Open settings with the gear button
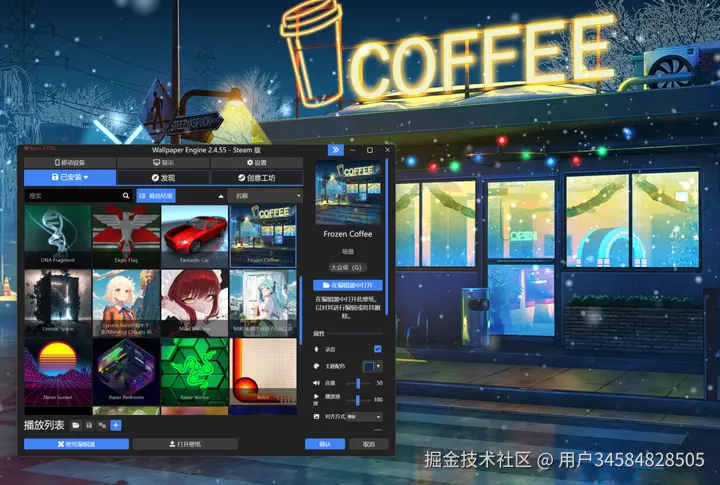 [257, 163]
